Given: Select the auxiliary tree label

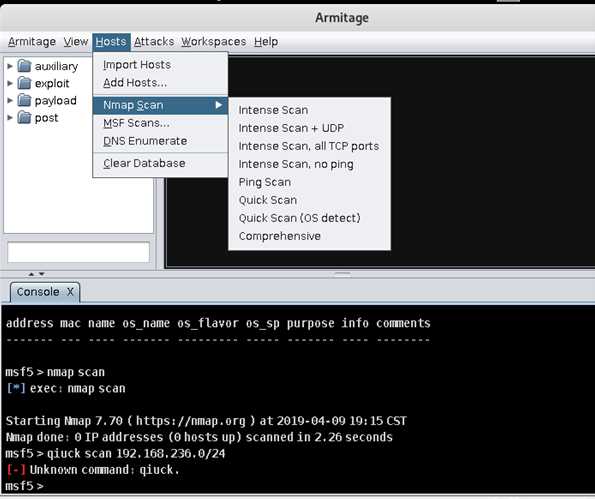Looking at the screenshot, I should (56, 66).
